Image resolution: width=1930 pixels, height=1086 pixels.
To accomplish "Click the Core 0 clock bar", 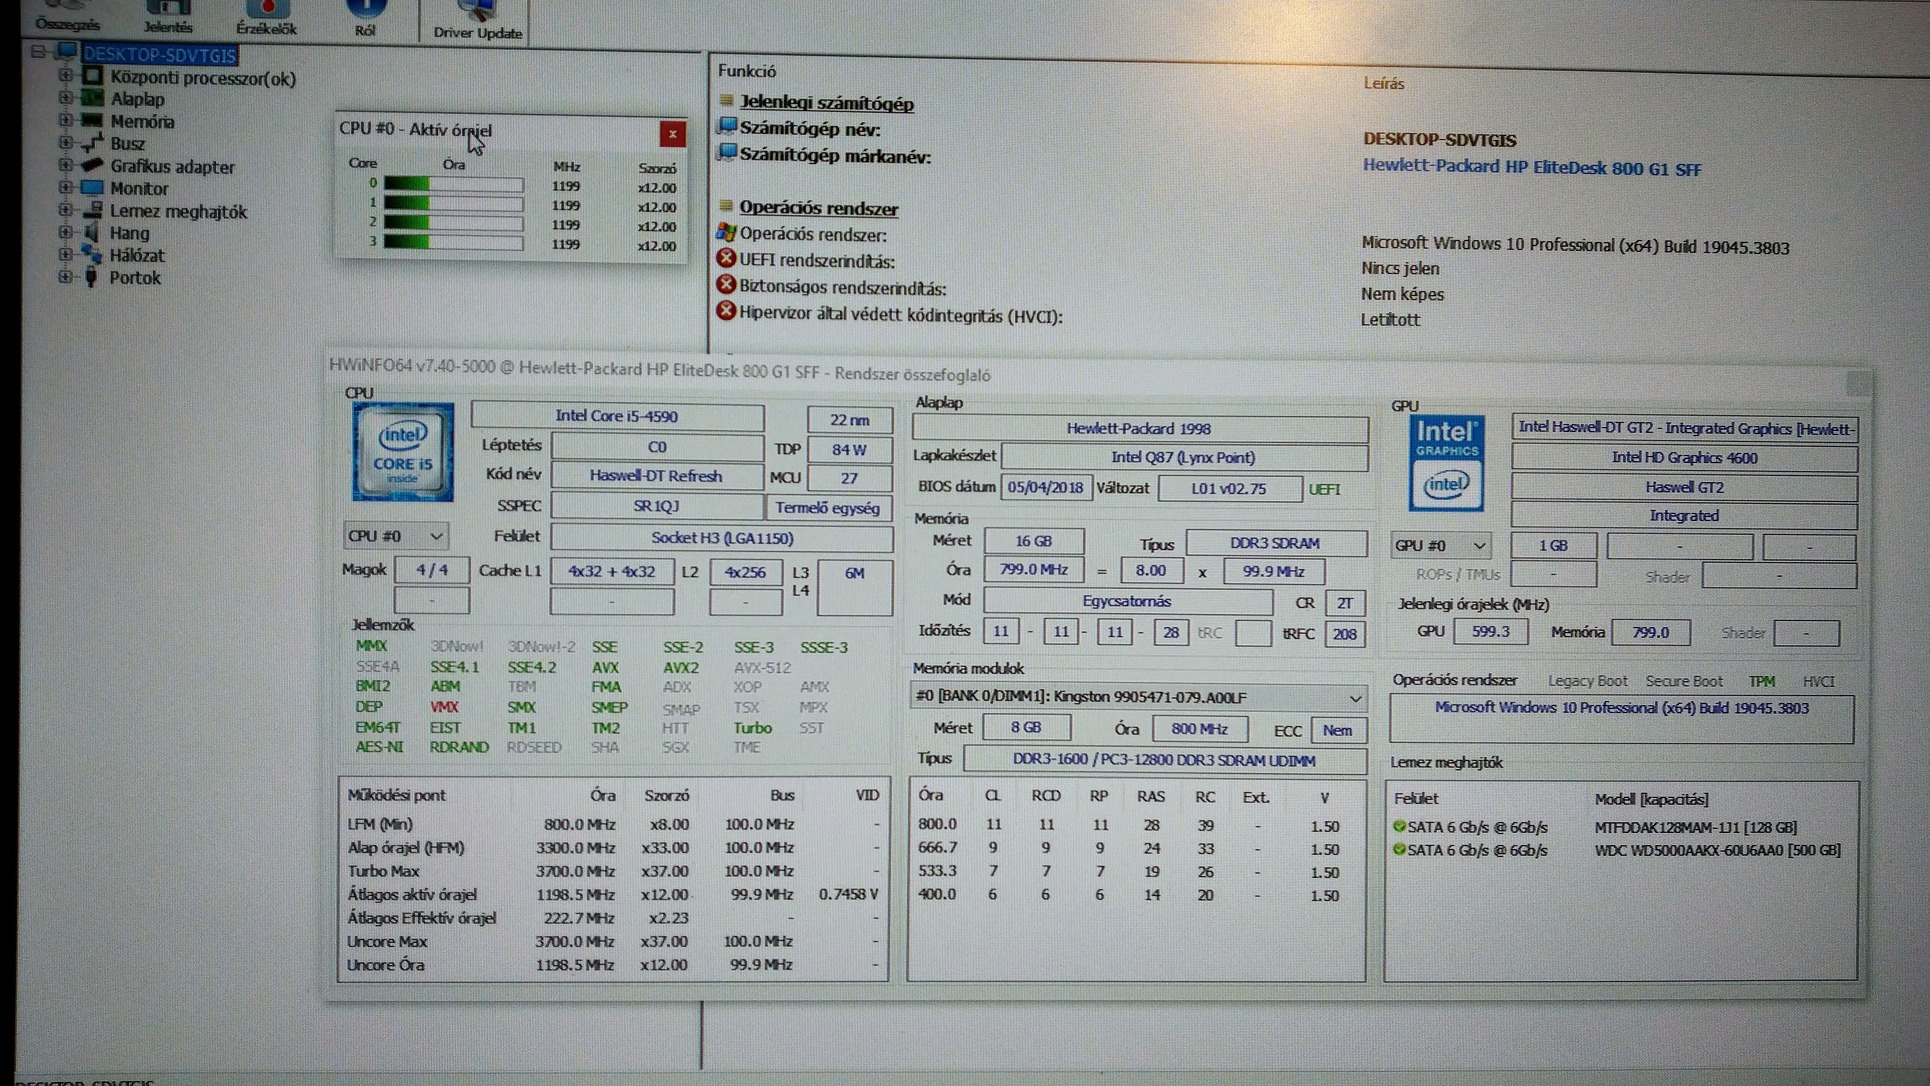I will tap(453, 185).
